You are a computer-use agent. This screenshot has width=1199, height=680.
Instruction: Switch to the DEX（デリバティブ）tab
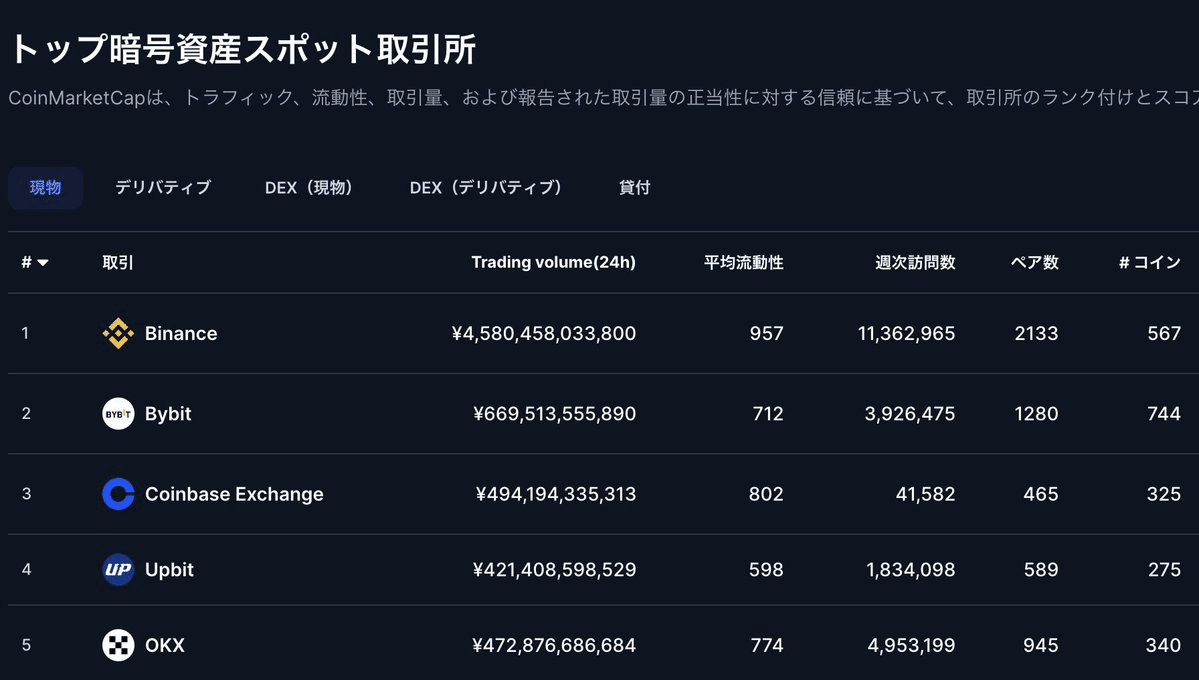485,187
